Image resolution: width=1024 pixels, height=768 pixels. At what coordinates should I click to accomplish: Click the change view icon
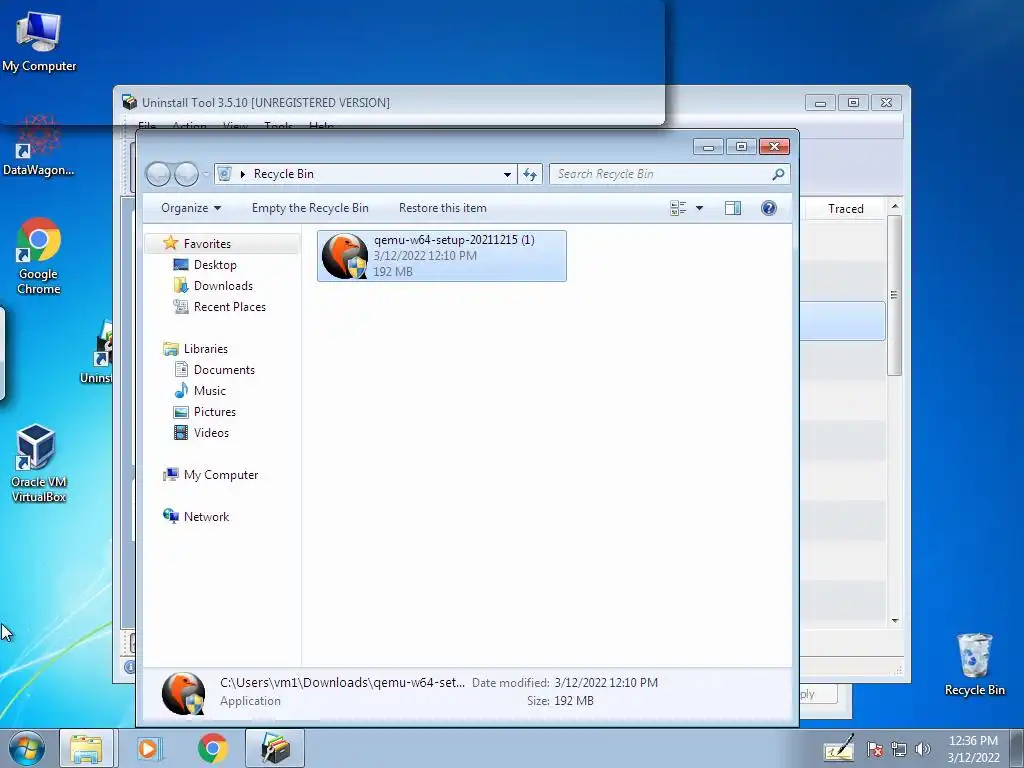coord(678,208)
